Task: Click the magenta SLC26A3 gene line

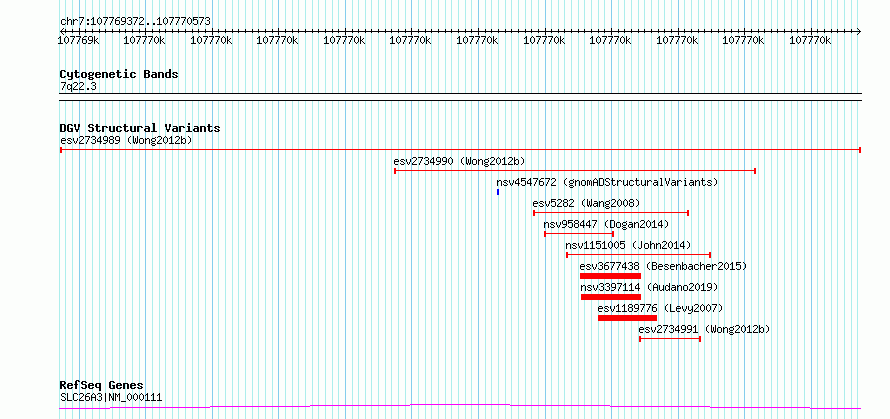Action: point(460,406)
